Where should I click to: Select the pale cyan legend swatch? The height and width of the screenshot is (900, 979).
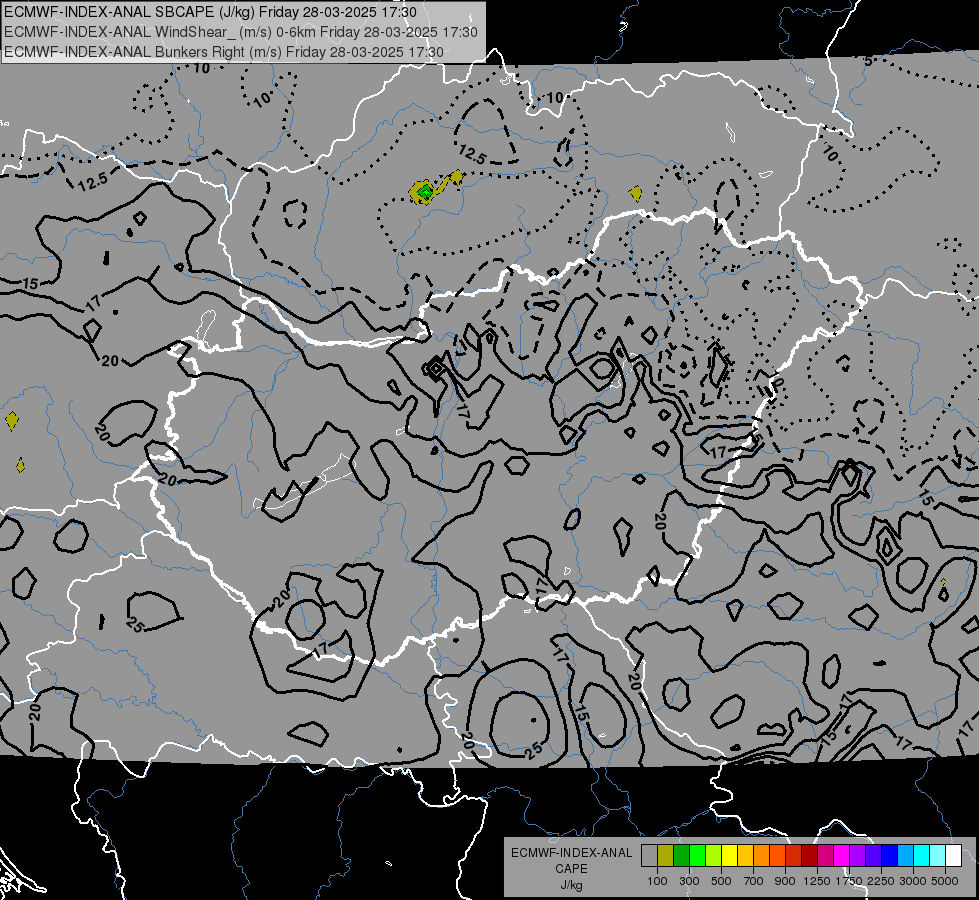(x=937, y=856)
